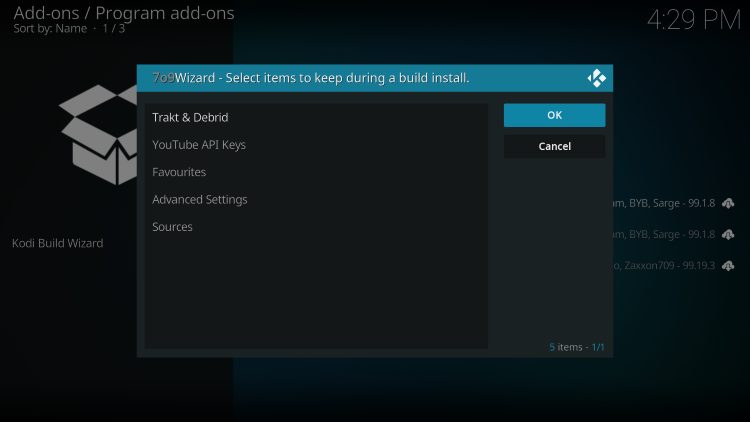Click the Sort by: Name label
The image size is (750, 422).
pos(50,28)
